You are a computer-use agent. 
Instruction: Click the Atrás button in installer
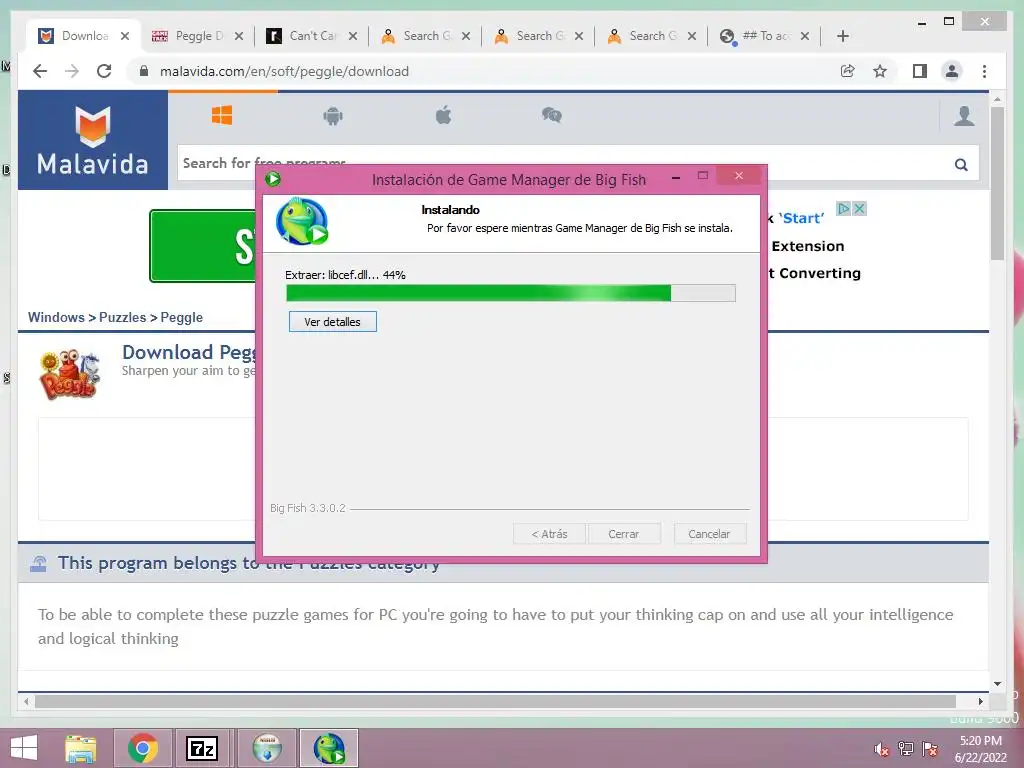click(549, 534)
